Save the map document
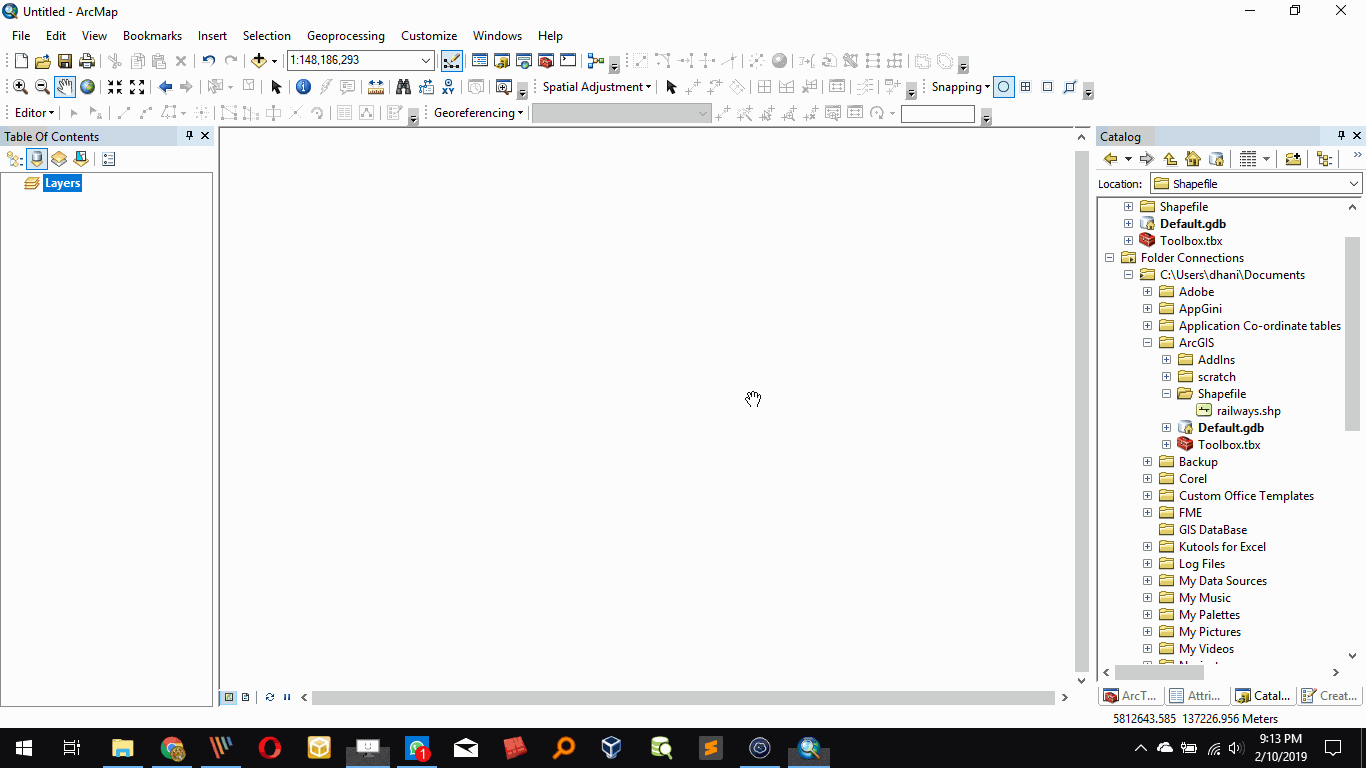The height and width of the screenshot is (768, 1366). [65, 61]
